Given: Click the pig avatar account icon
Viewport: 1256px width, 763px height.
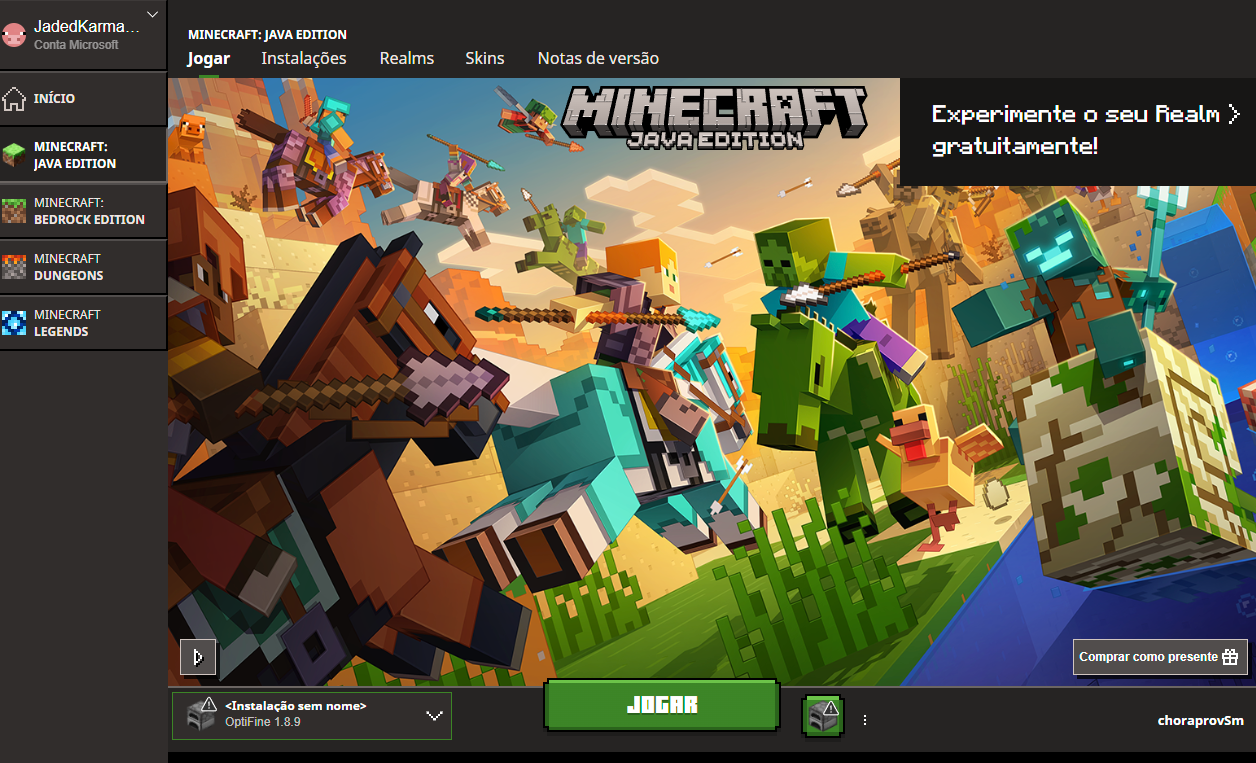Looking at the screenshot, I should [14, 35].
